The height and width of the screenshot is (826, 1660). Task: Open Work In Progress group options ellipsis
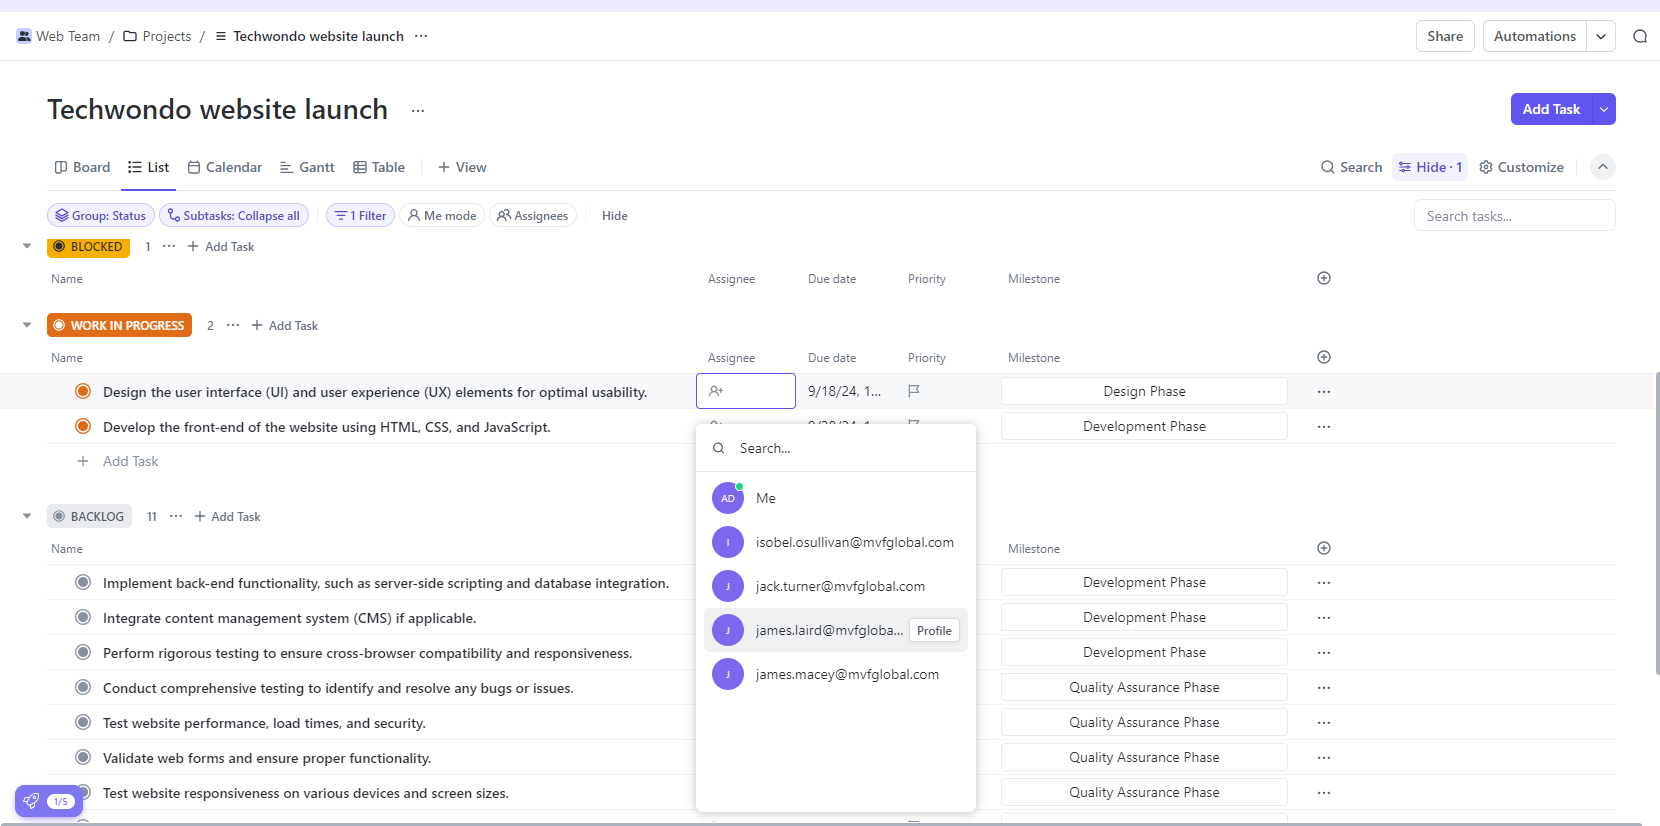[x=233, y=325]
